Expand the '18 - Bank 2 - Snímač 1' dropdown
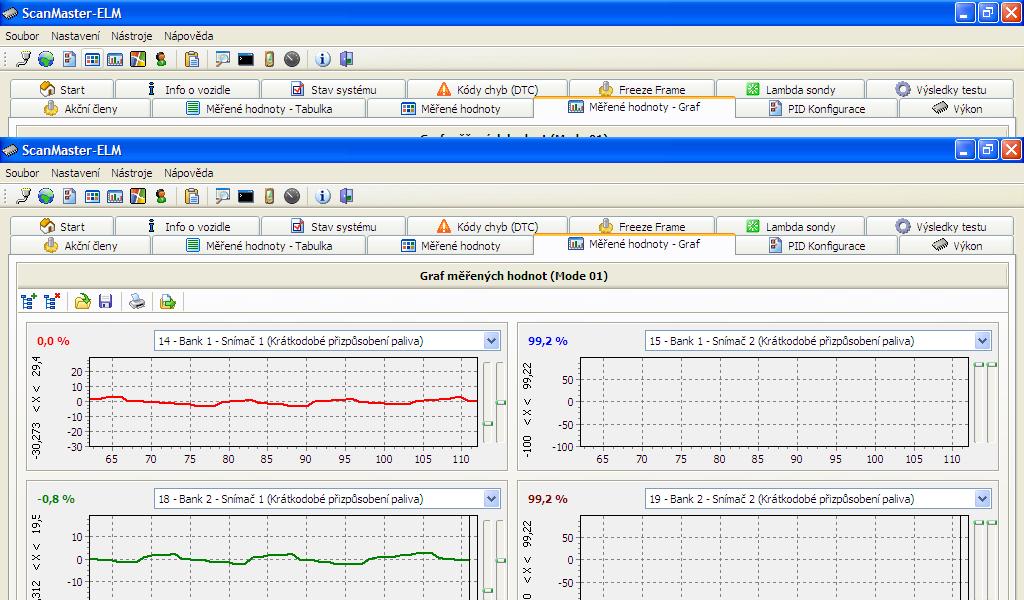Viewport: 1024px width, 600px height. pyautogui.click(x=491, y=499)
